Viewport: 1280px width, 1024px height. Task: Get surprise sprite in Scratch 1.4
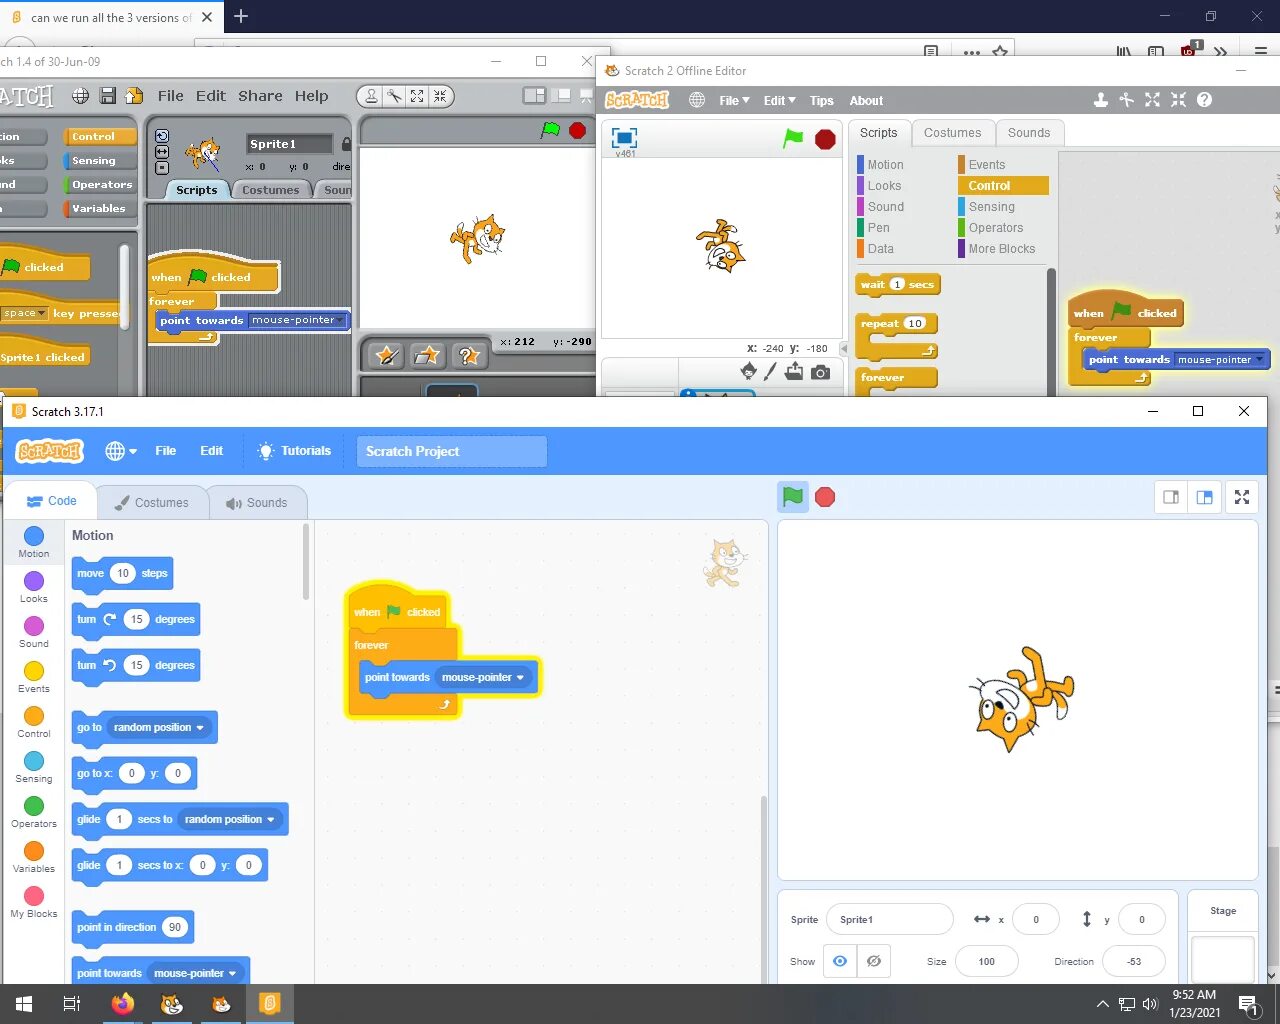coord(468,356)
